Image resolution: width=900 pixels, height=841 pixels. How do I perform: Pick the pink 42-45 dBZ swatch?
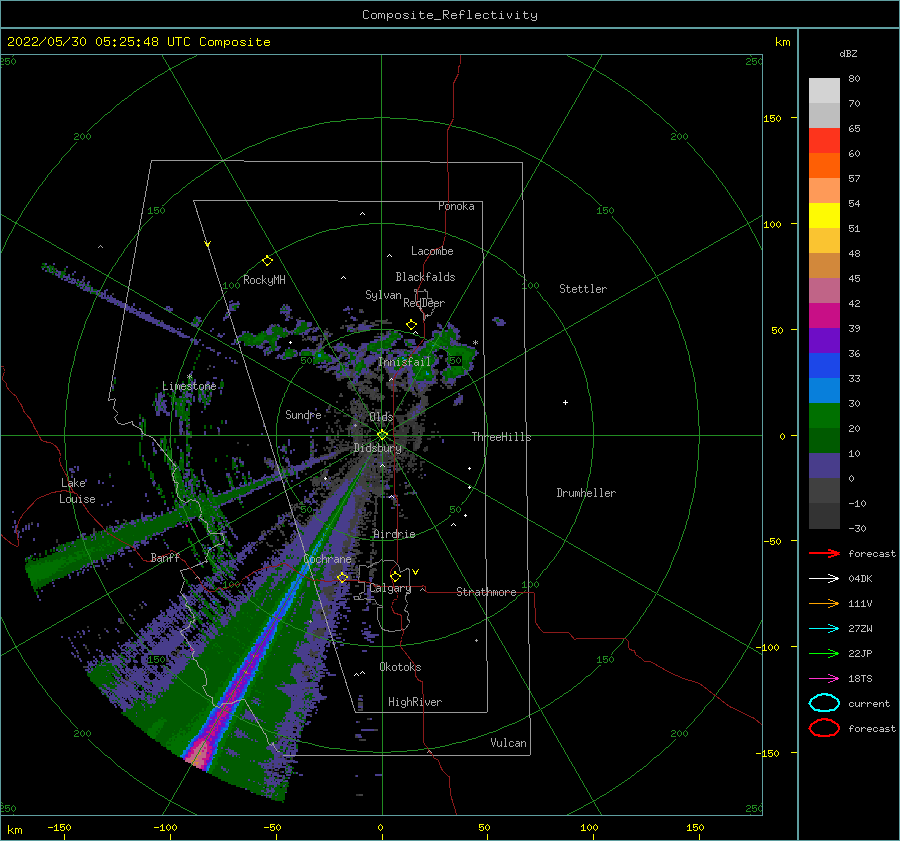tap(824, 290)
